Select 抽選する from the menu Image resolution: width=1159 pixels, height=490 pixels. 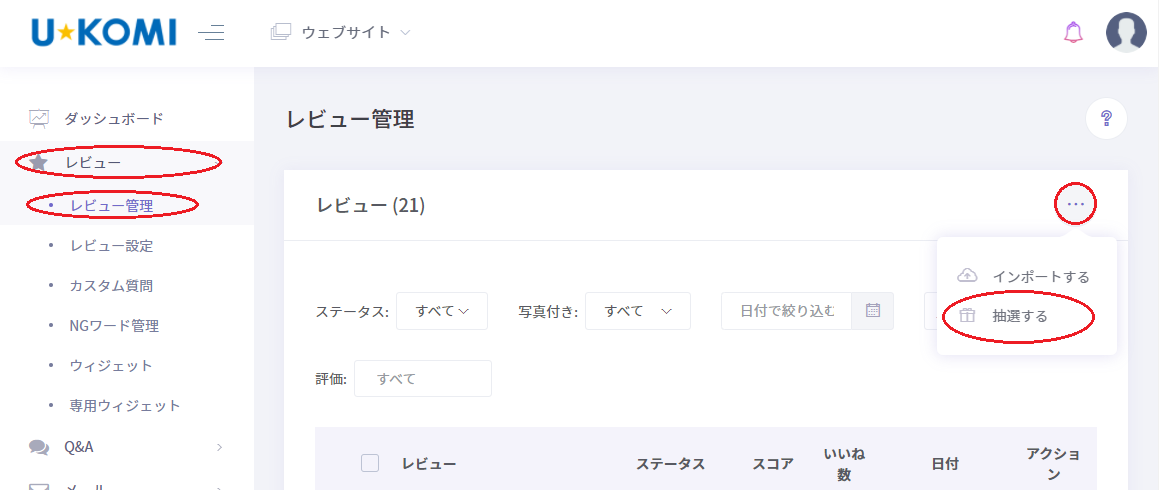point(1020,316)
